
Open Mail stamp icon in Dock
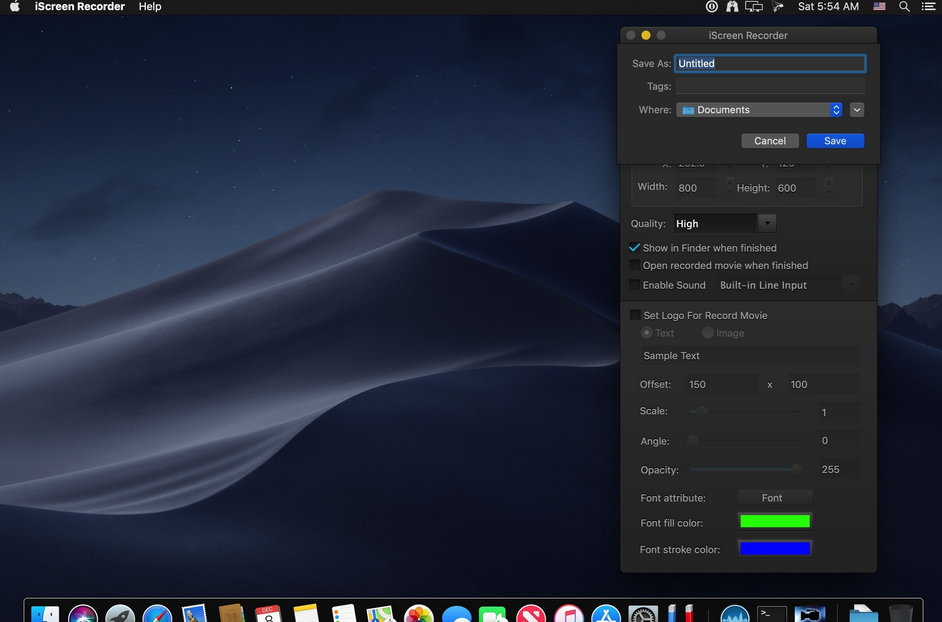[x=195, y=613]
